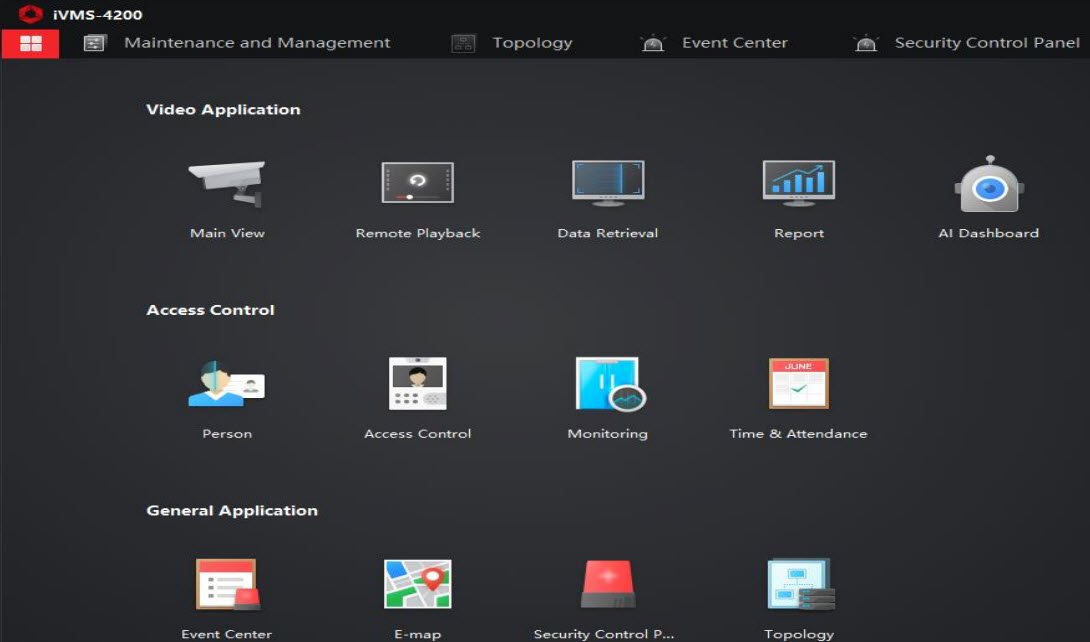Launch the AI Dashboard module

[988, 184]
